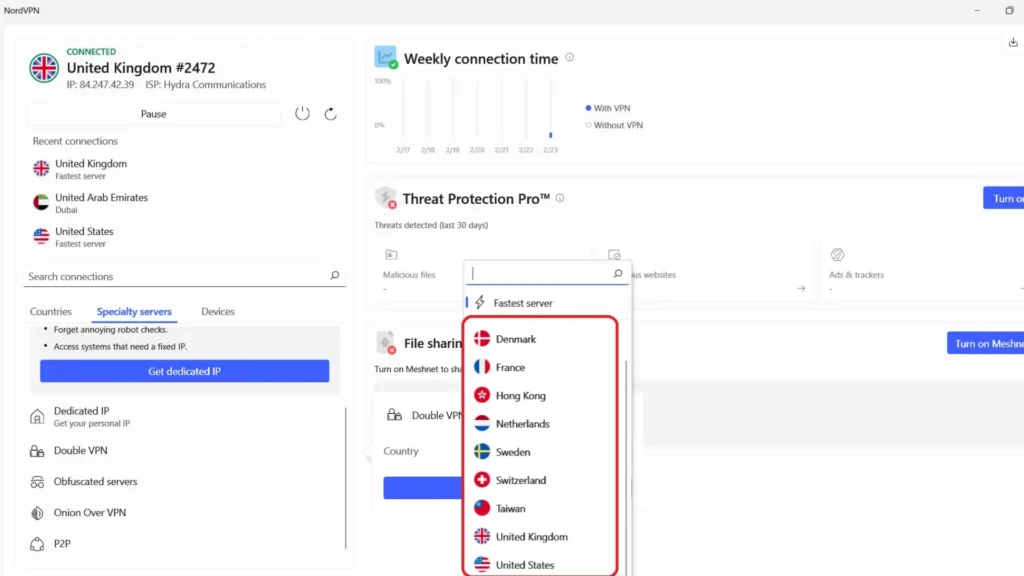Connect to recent United Arab Emirates Dubai

click(x=185, y=203)
